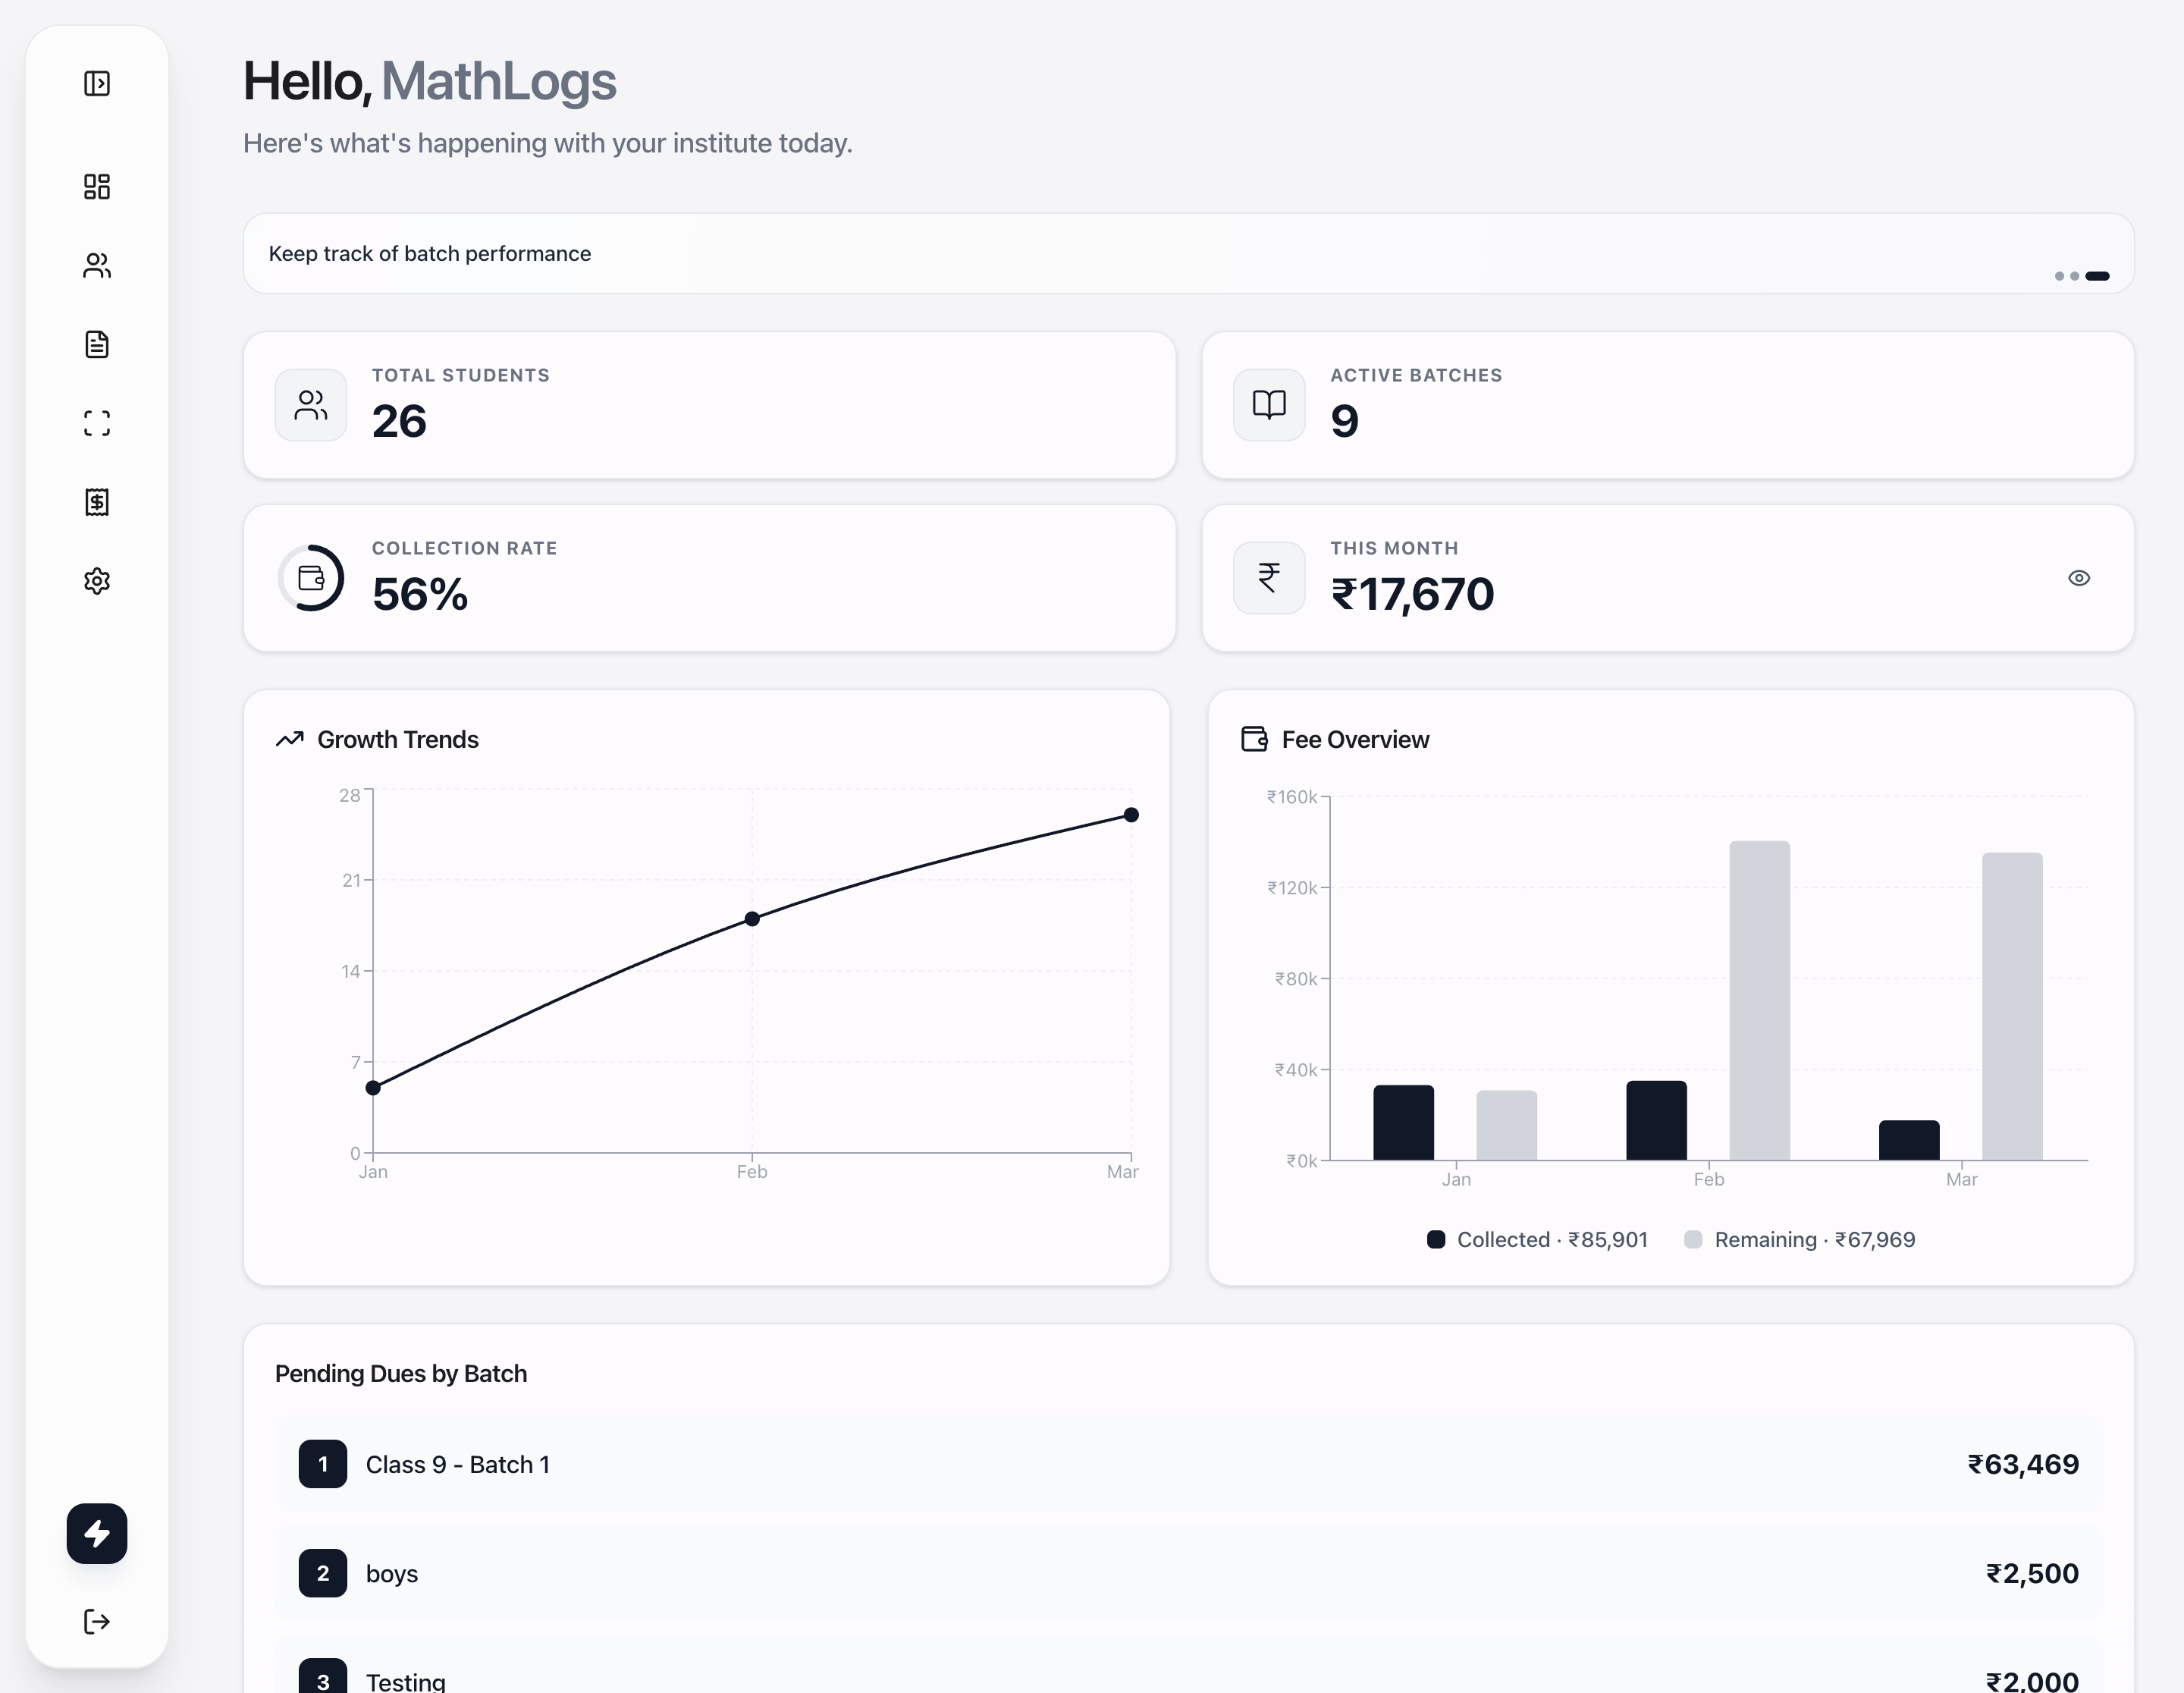Click the logout icon at sidebar bottom
2184x1693 pixels.
[x=97, y=1621]
